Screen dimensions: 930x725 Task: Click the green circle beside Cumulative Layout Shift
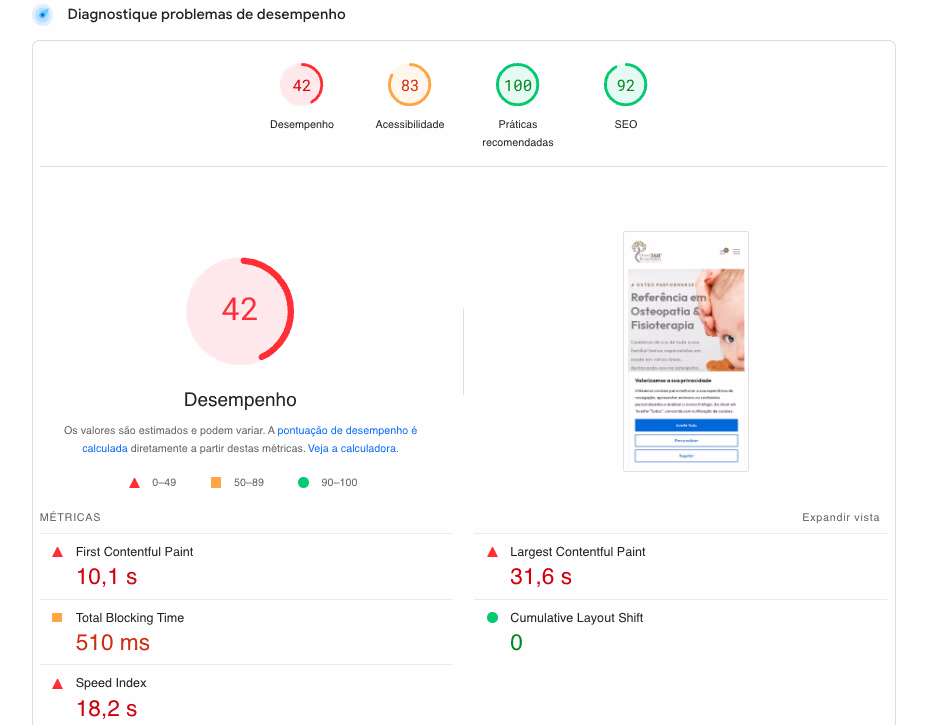(x=492, y=618)
